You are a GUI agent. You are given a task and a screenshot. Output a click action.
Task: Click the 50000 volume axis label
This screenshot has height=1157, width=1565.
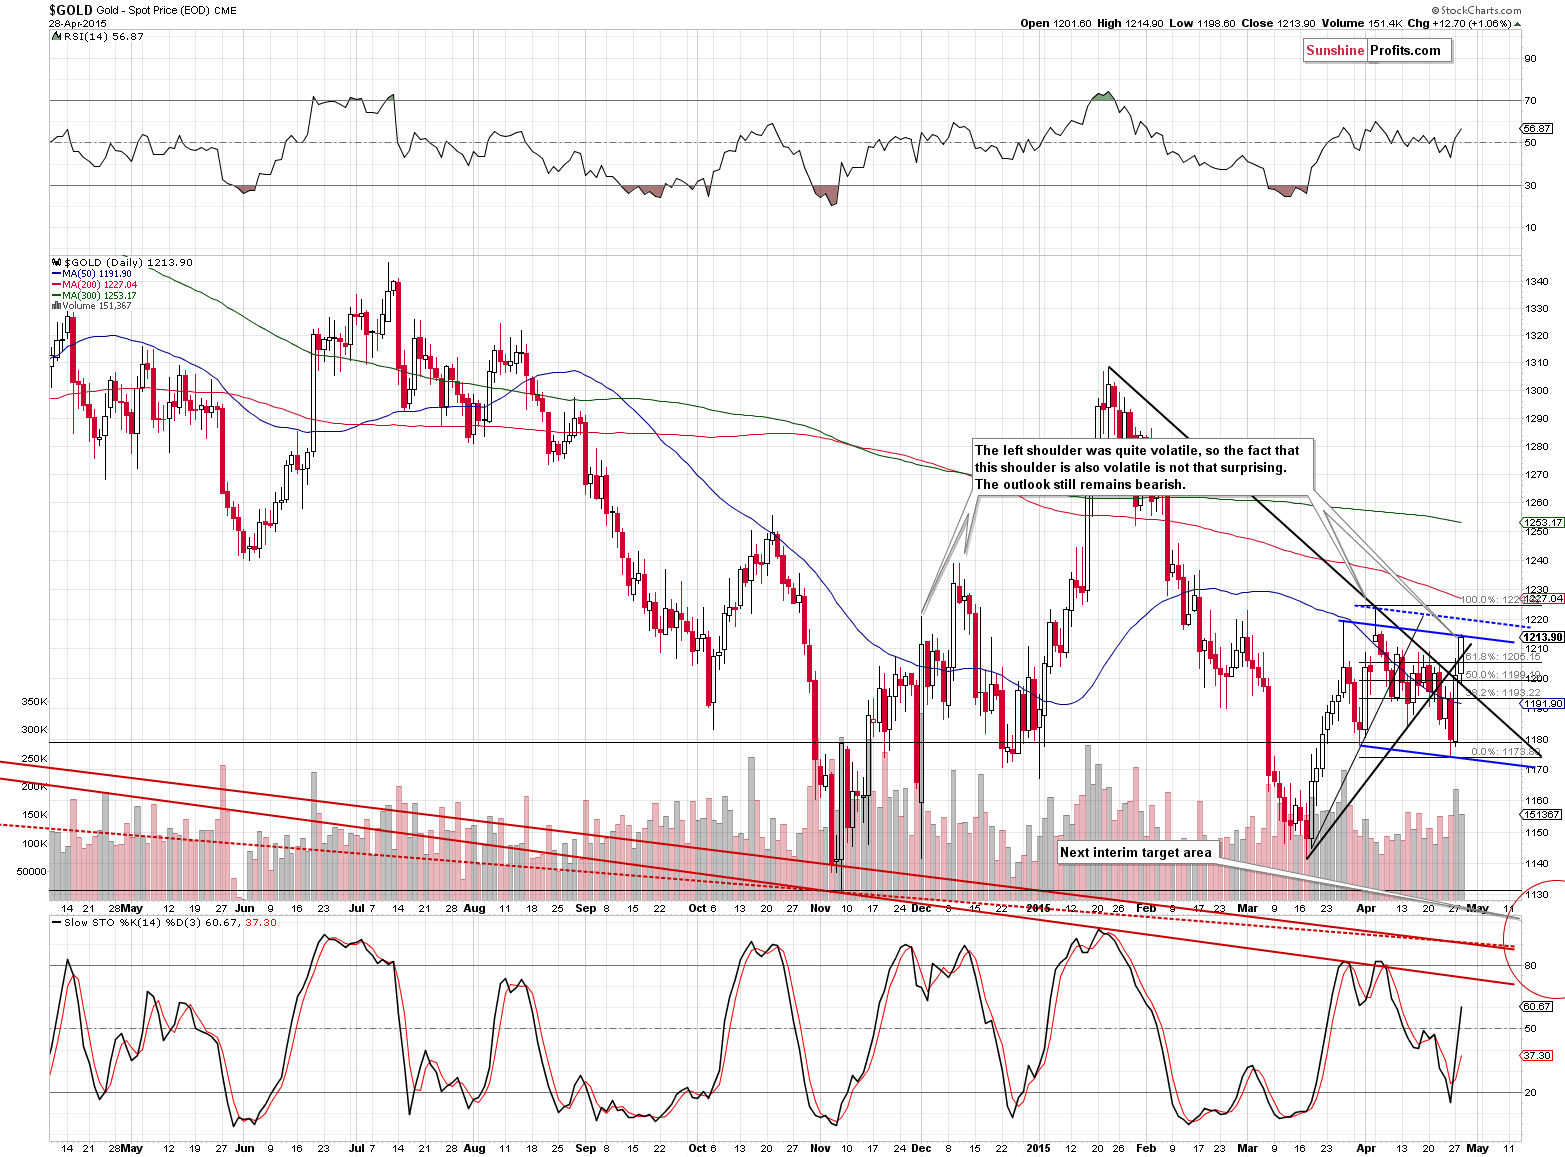pyautogui.click(x=31, y=871)
